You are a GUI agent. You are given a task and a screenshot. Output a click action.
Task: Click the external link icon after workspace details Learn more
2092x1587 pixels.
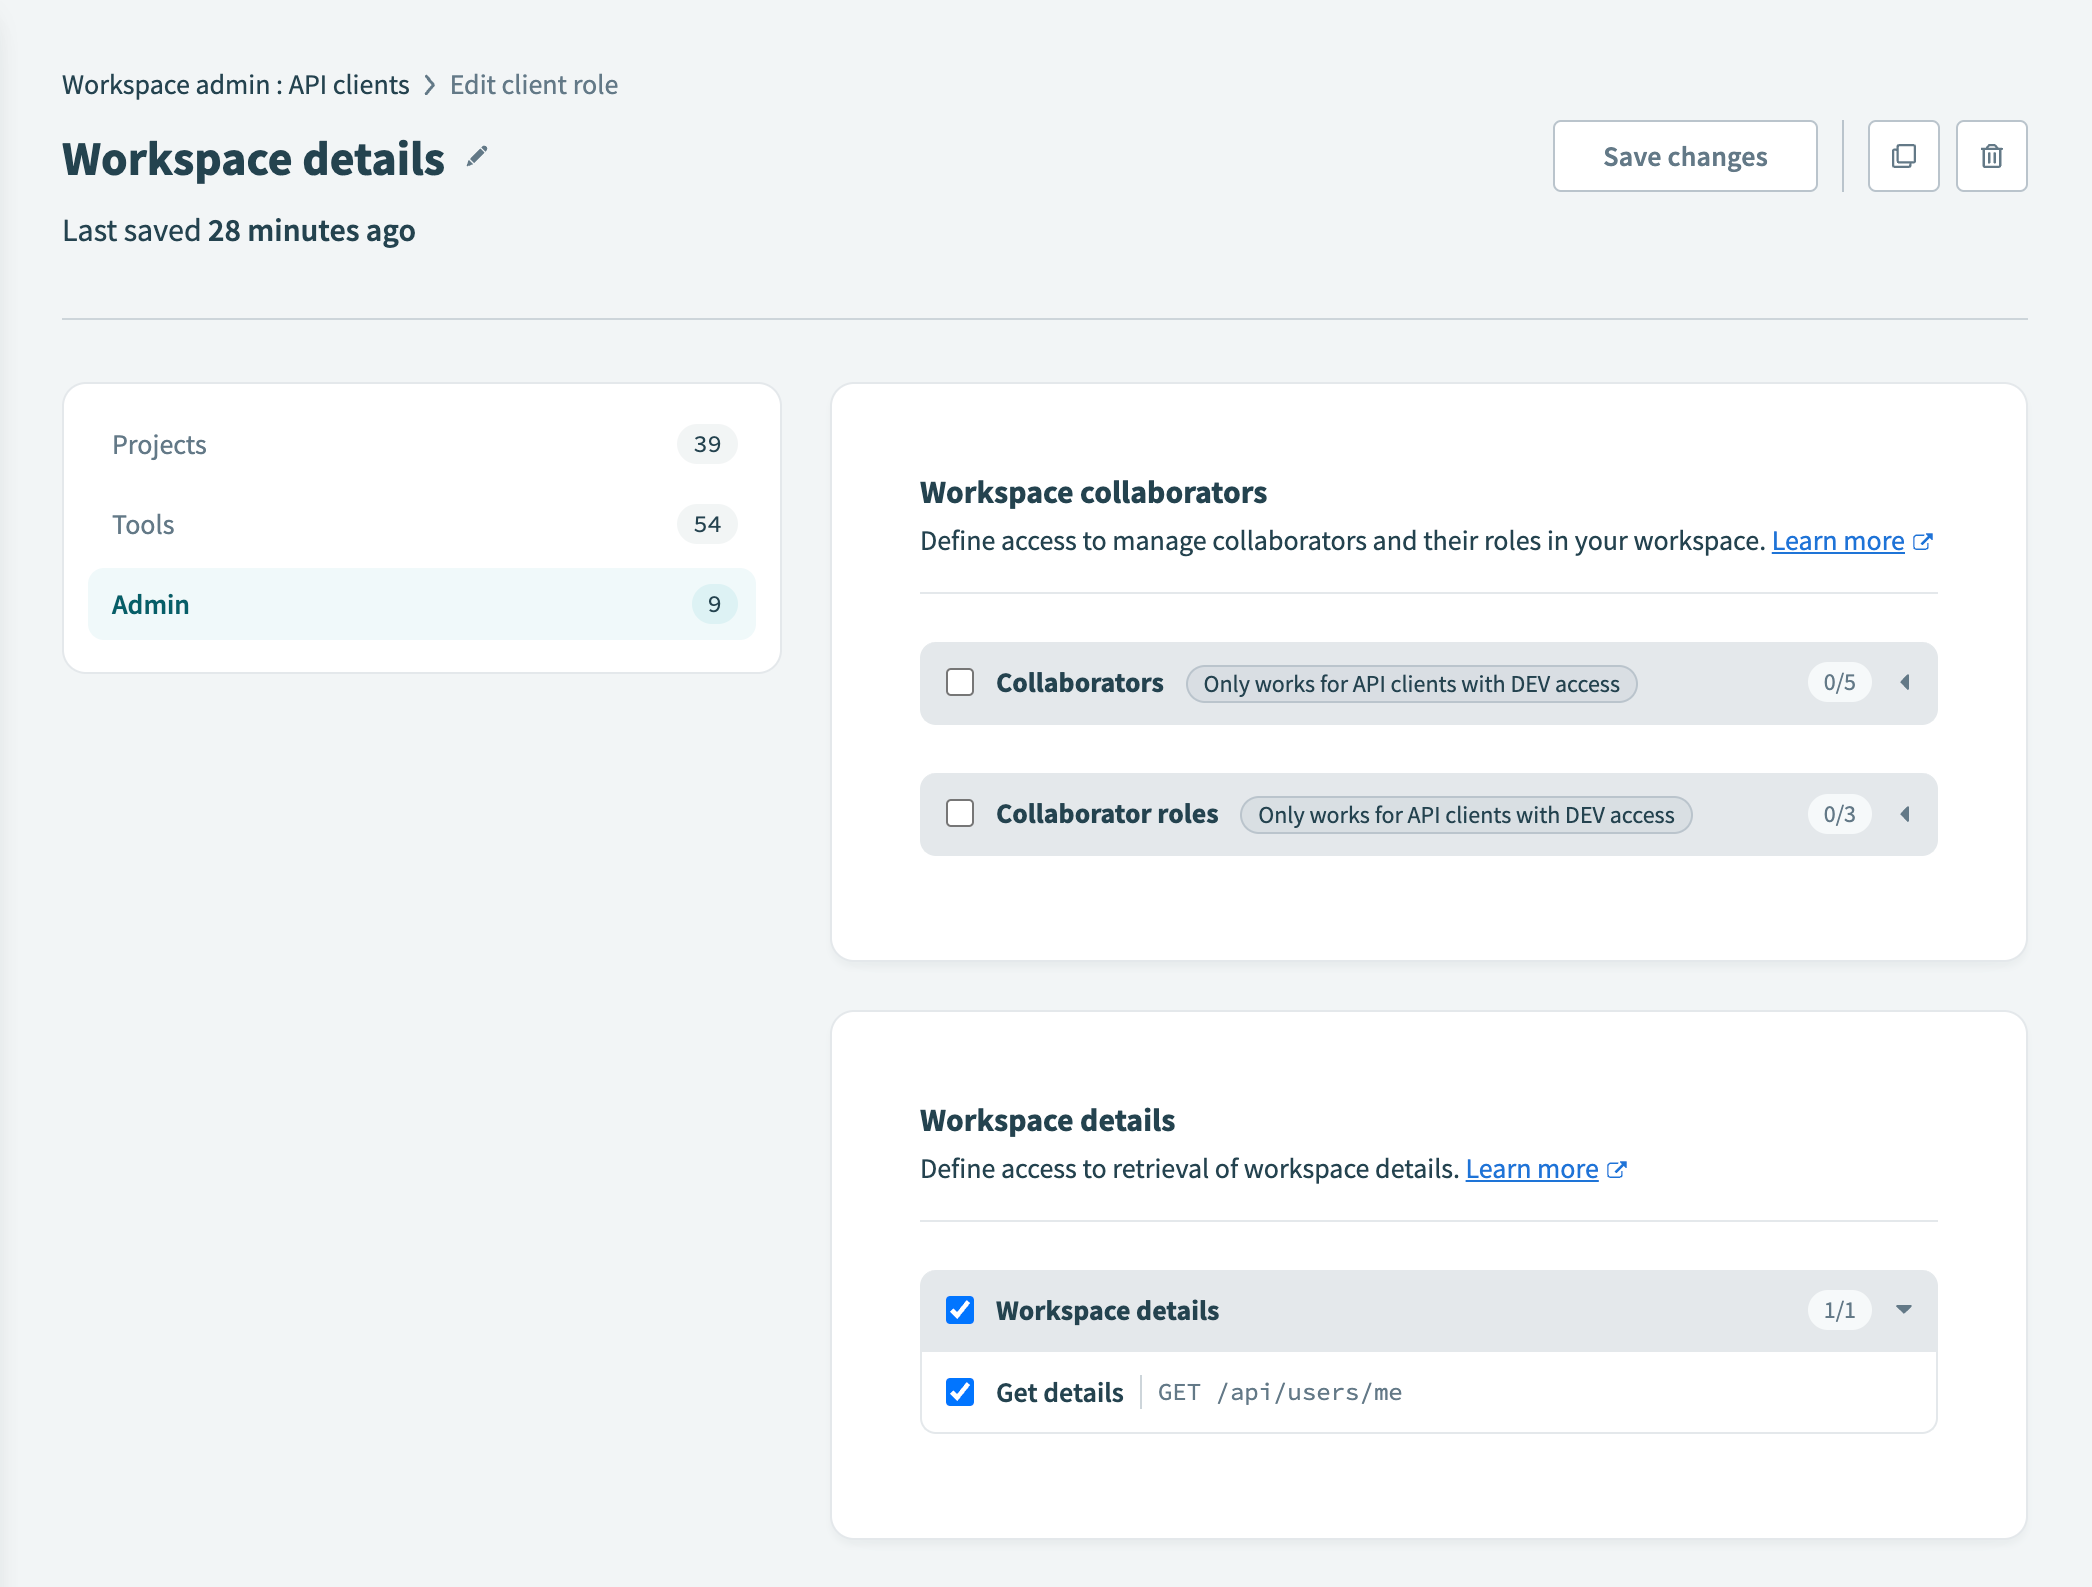(x=1618, y=1169)
